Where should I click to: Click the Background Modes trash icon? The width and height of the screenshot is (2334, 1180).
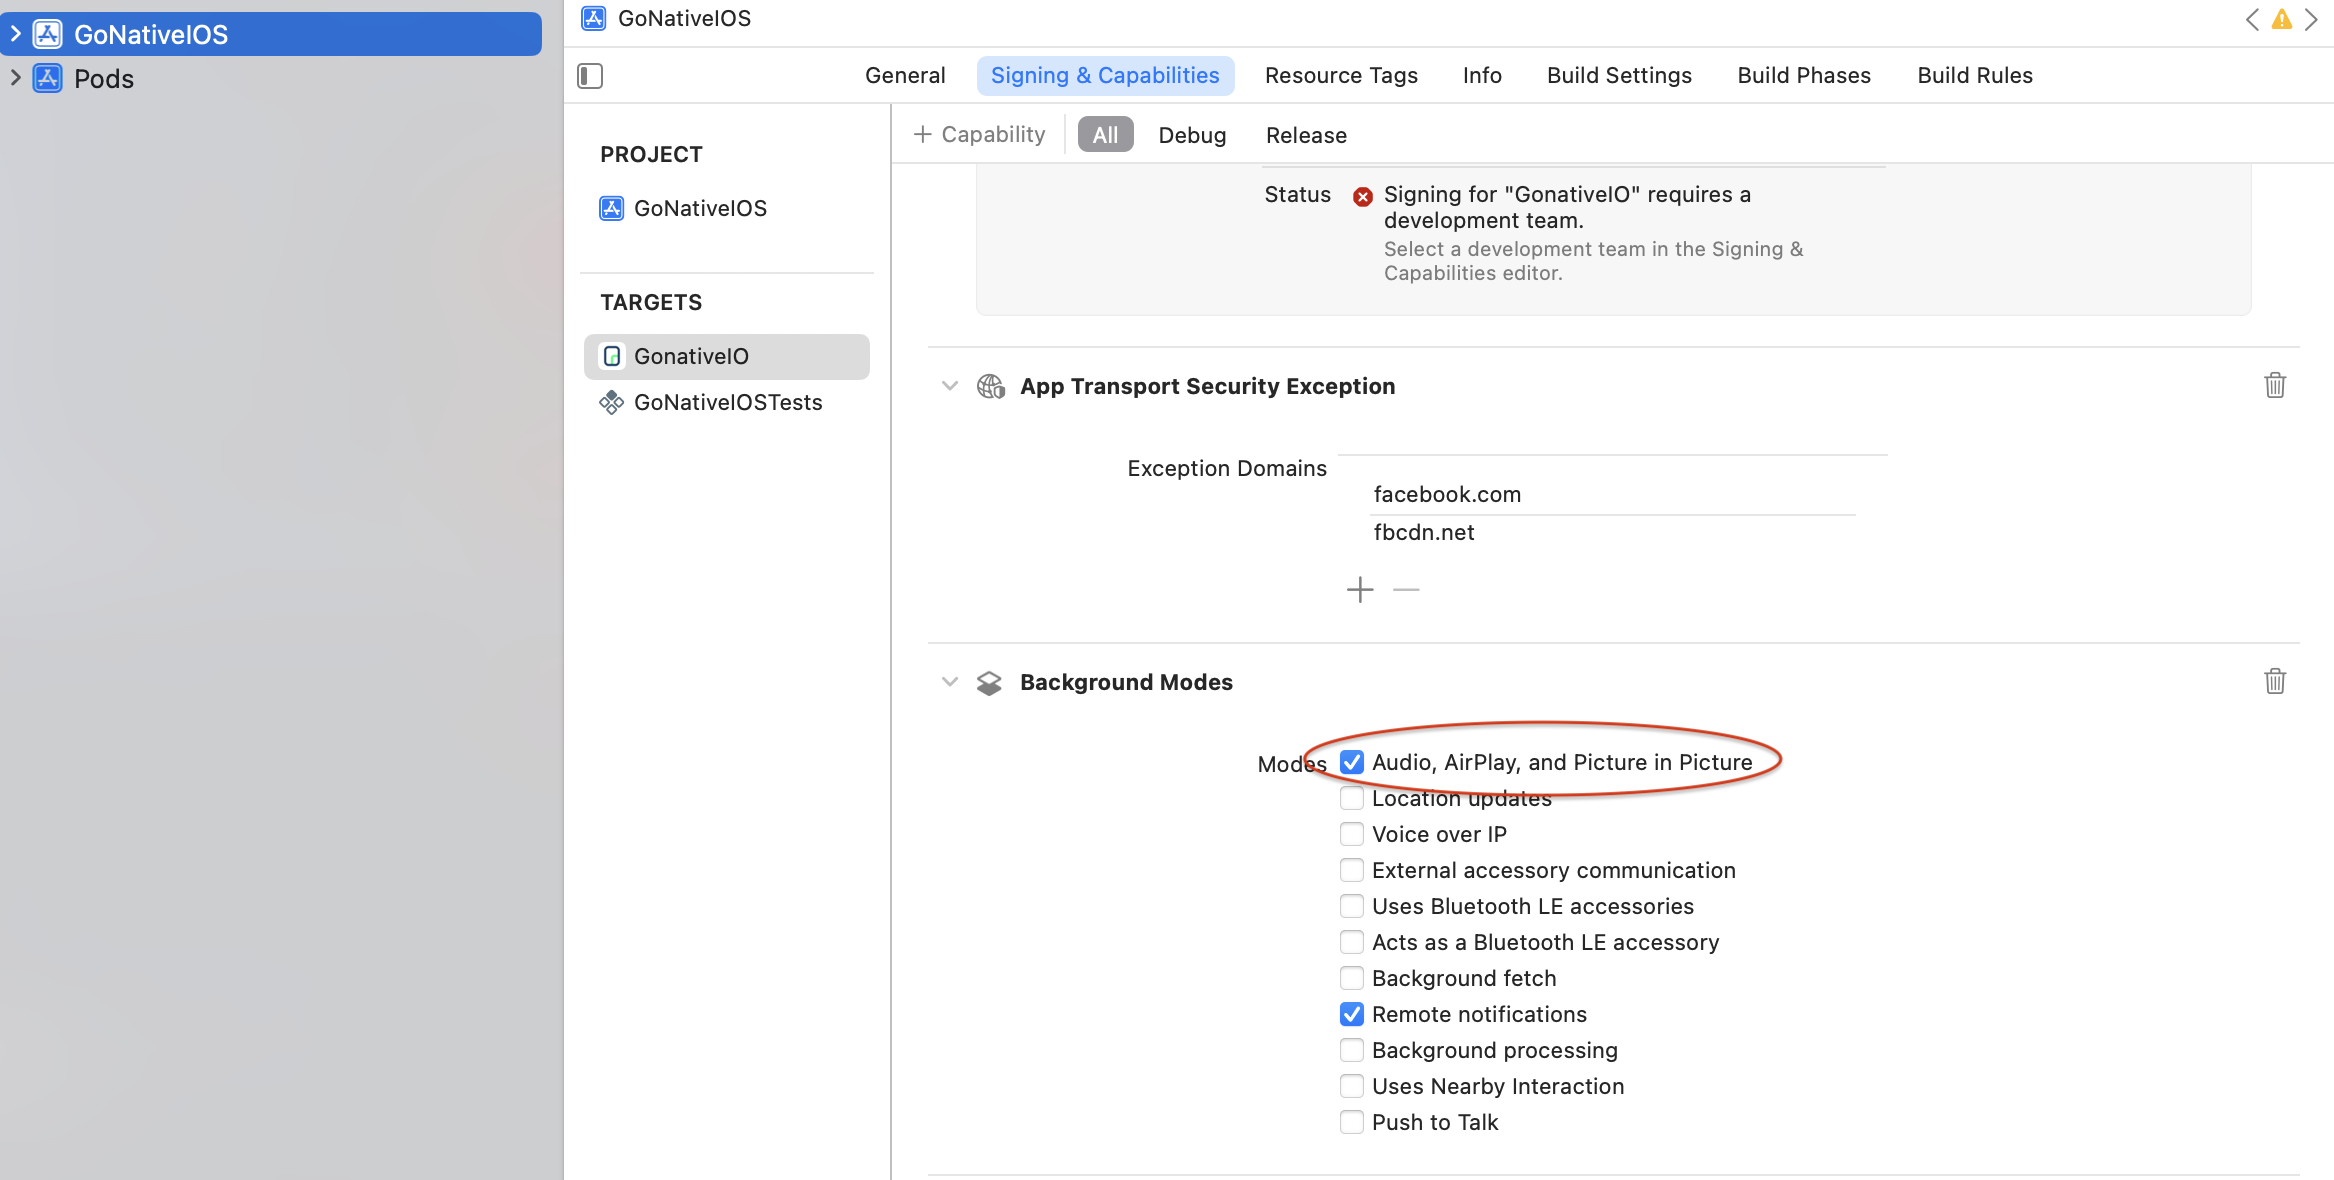(2274, 682)
